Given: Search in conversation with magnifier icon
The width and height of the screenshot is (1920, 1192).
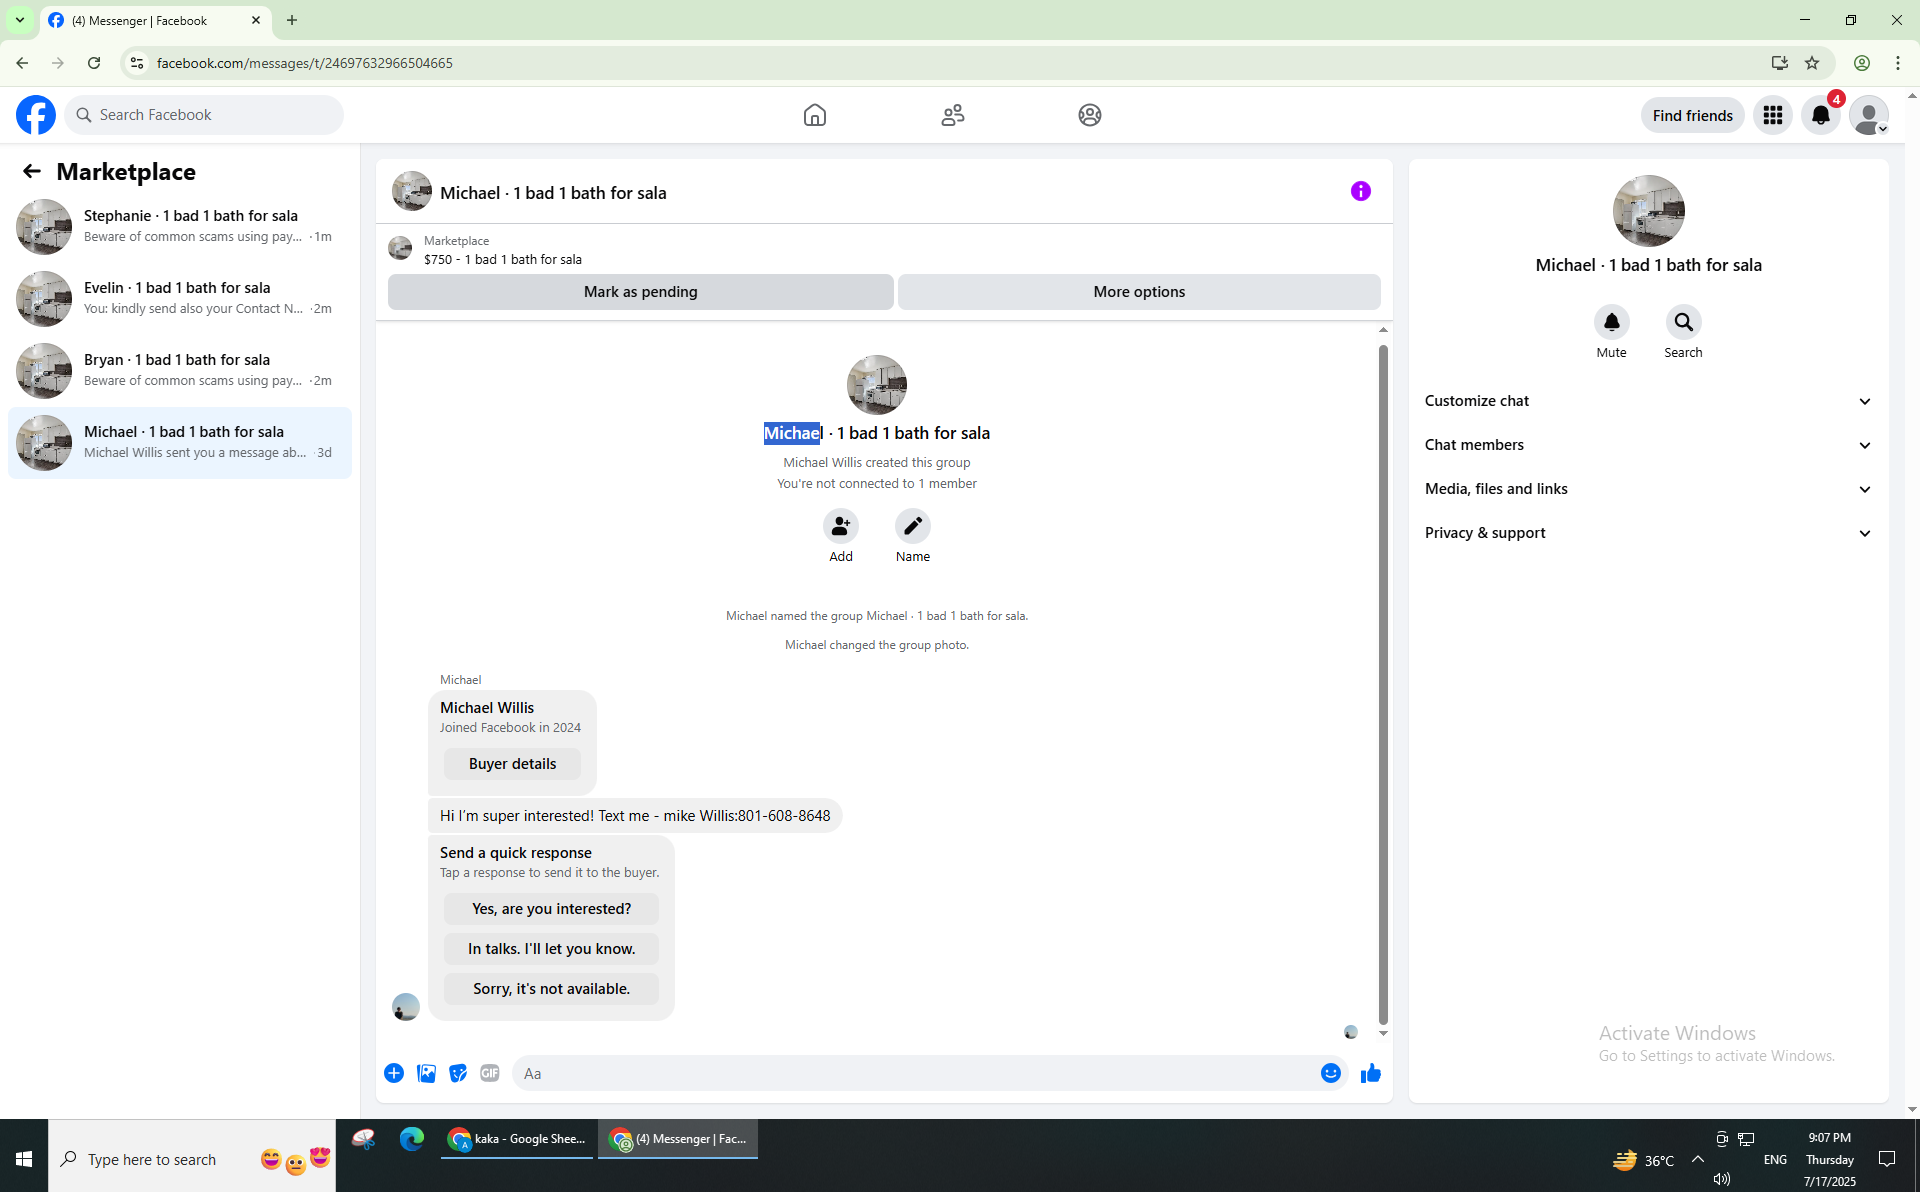Looking at the screenshot, I should [1684, 322].
